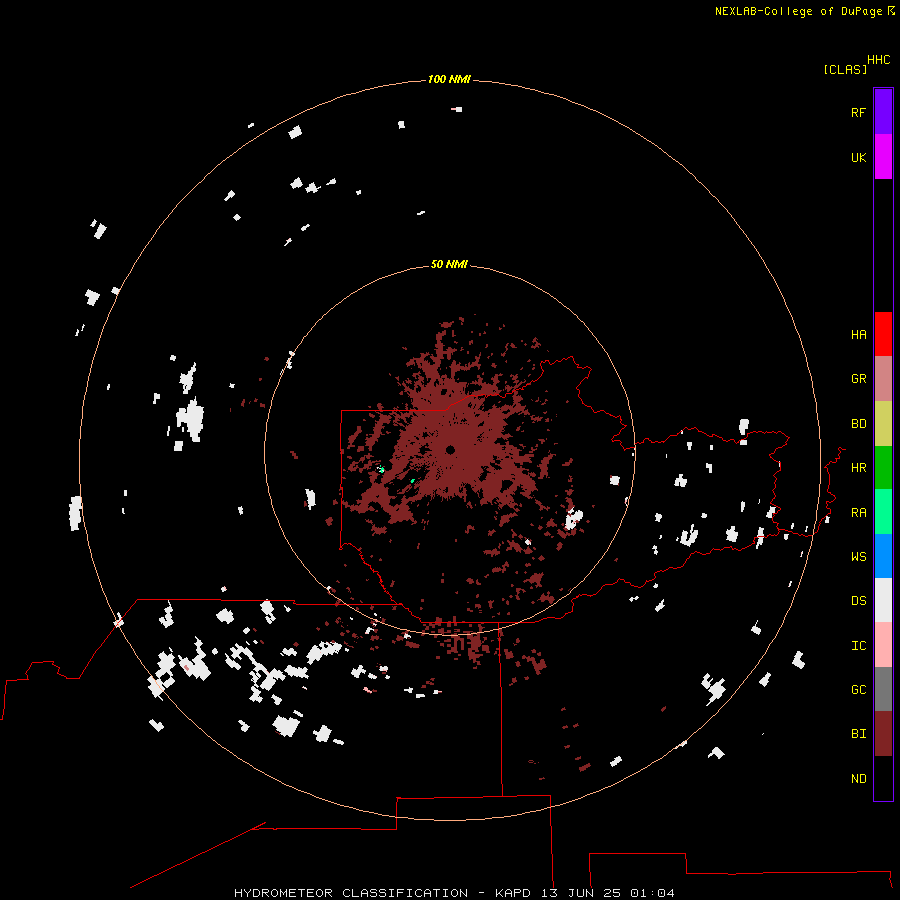Viewport: 900px width, 900px height.
Task: Click the HHC product label
Action: [x=879, y=60]
